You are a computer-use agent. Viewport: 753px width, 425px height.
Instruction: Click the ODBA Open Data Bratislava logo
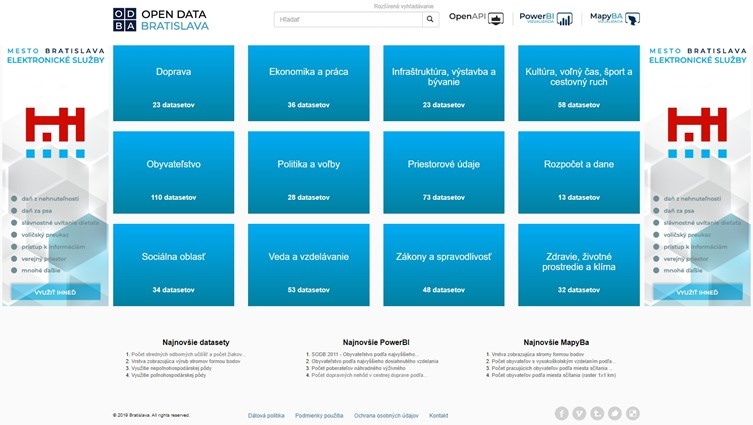161,19
